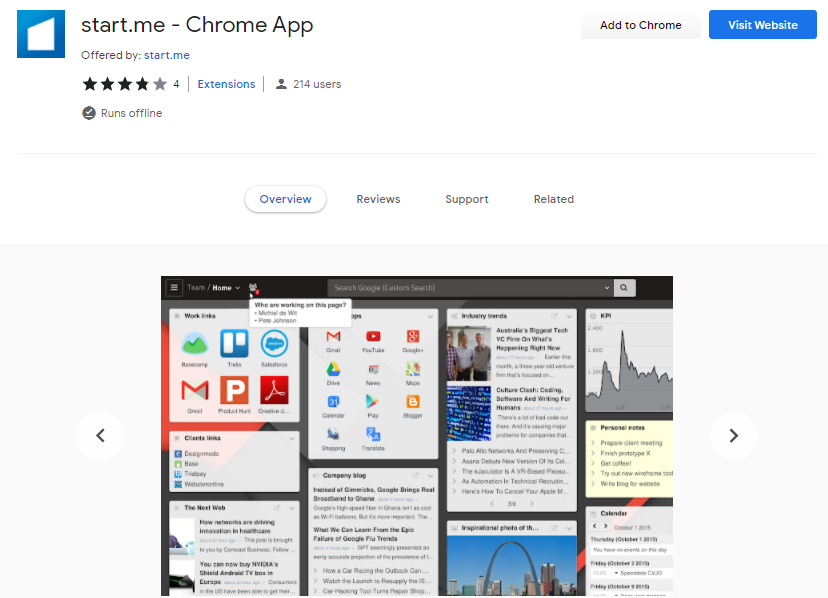Switch to the Reviews tab
The width and height of the screenshot is (828, 598).
point(378,199)
